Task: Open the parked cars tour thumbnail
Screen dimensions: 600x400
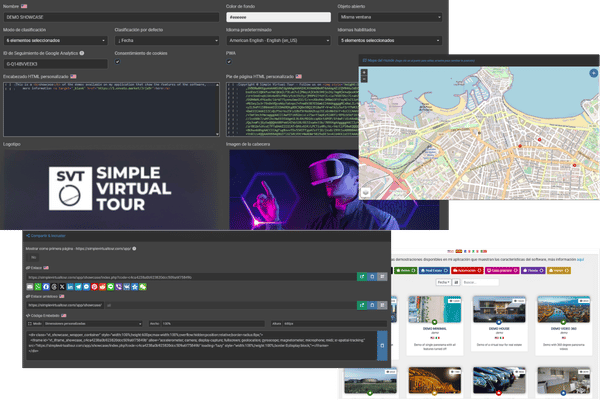Action: point(499,380)
